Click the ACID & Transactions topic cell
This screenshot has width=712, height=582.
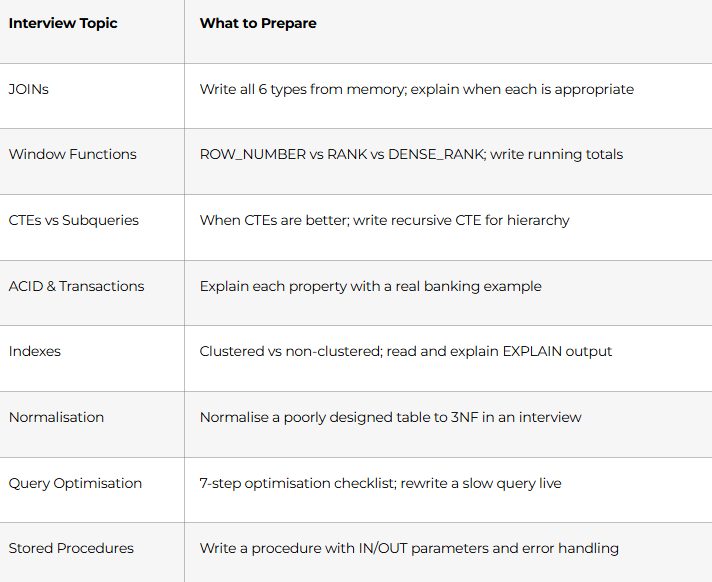pyautogui.click(x=76, y=286)
